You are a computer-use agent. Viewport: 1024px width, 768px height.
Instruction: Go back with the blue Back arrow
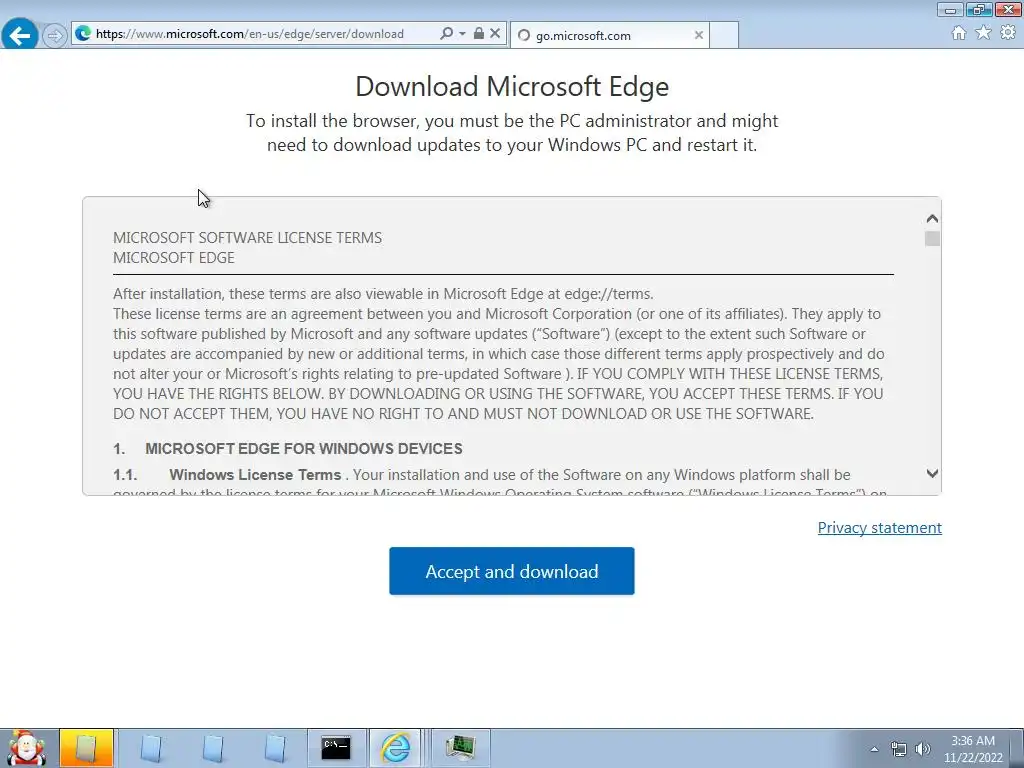point(20,35)
